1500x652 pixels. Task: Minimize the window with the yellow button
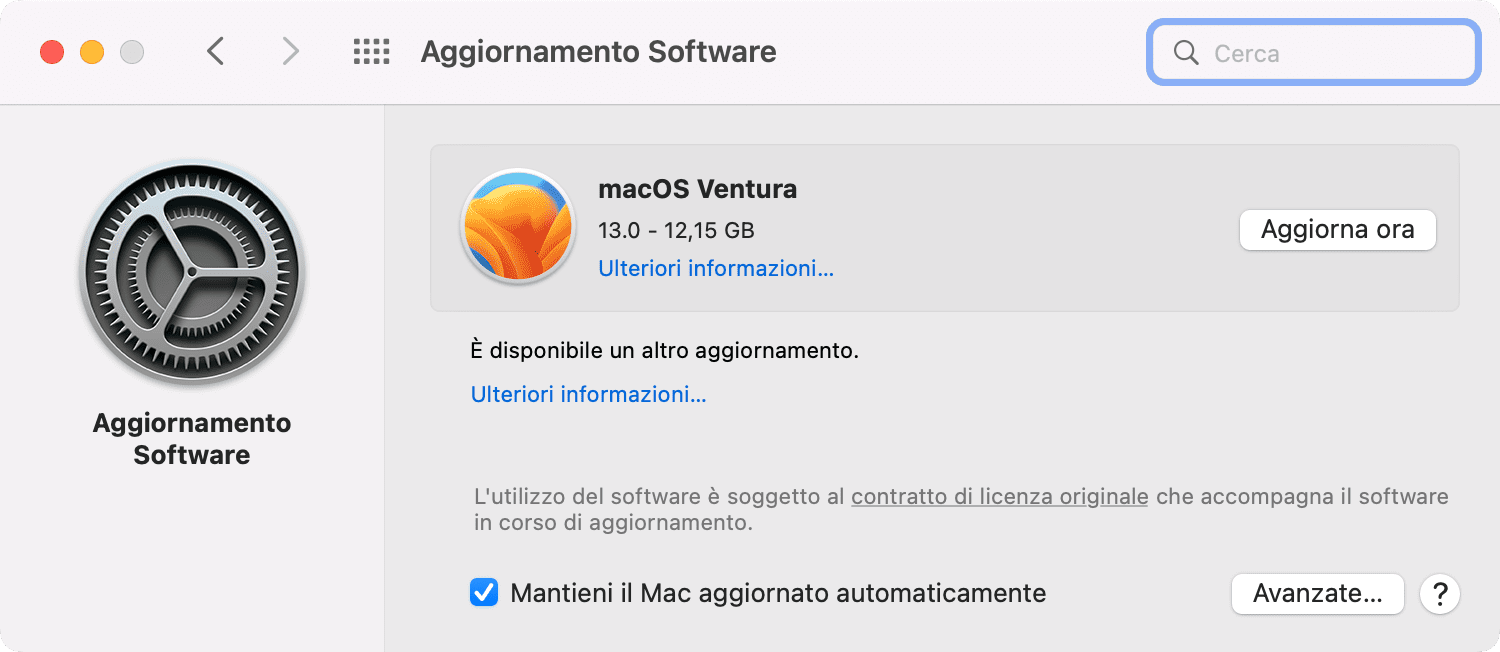pos(92,52)
